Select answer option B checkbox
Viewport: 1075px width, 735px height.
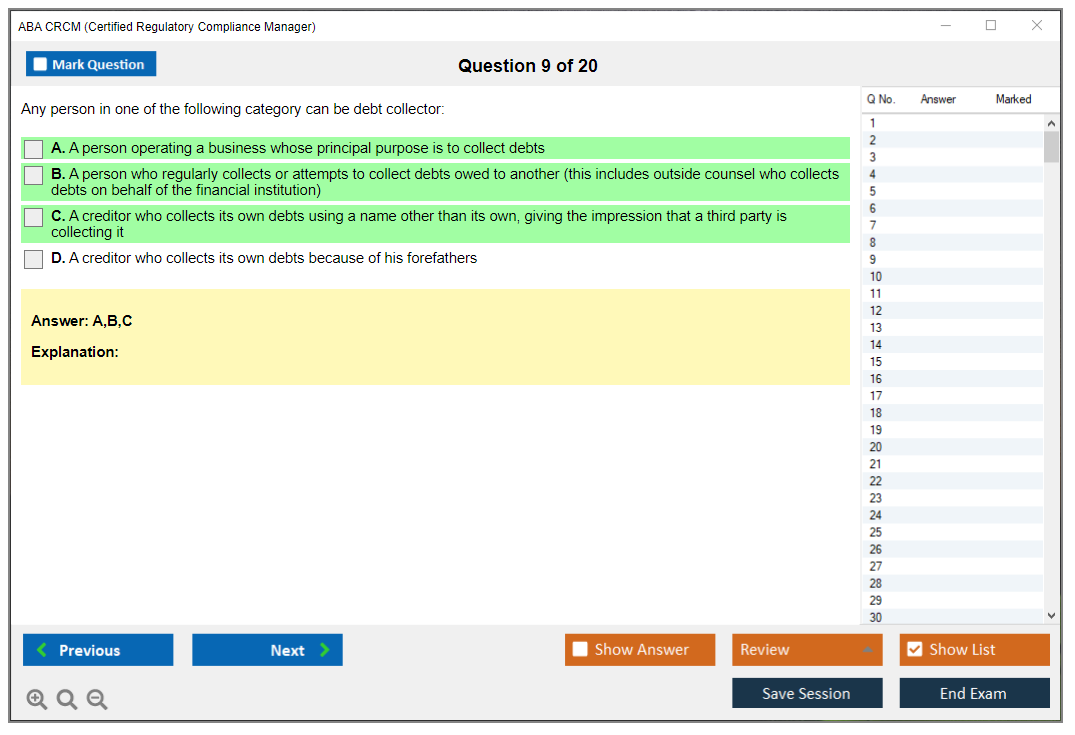(x=34, y=175)
